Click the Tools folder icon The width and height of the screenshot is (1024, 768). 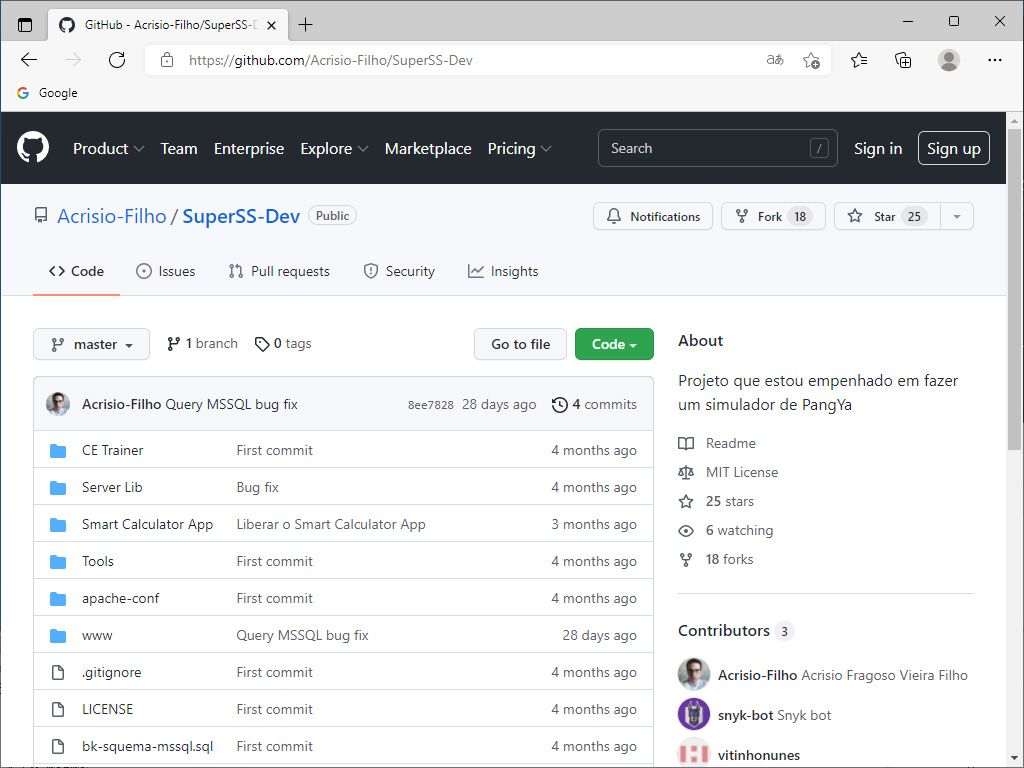click(x=58, y=562)
